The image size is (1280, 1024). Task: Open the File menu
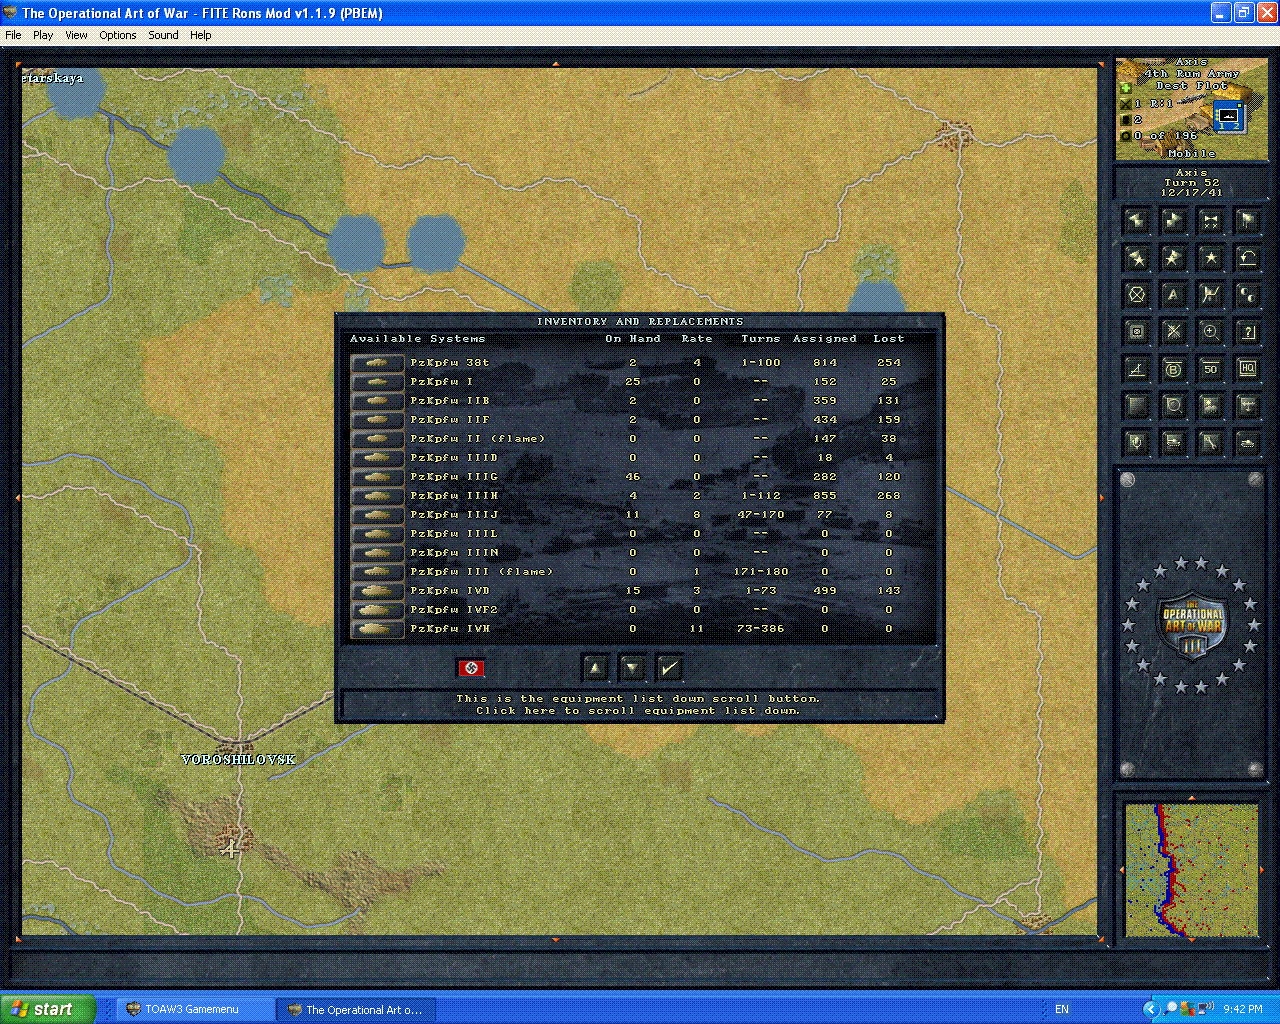[x=13, y=35]
